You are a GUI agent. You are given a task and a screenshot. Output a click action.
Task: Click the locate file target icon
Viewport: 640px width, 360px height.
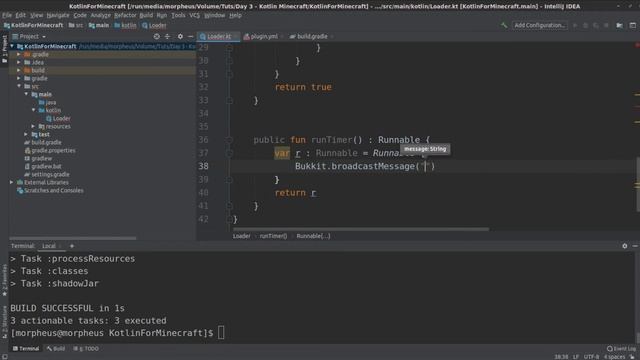click(x=156, y=36)
